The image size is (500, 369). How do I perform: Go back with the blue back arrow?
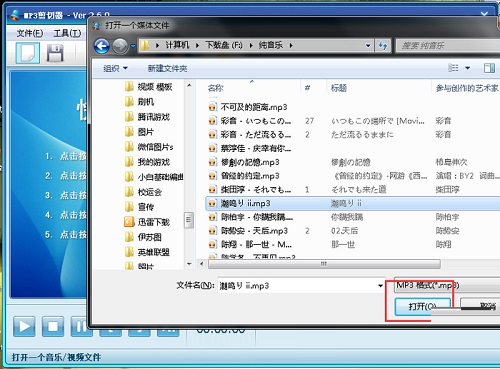tap(102, 46)
